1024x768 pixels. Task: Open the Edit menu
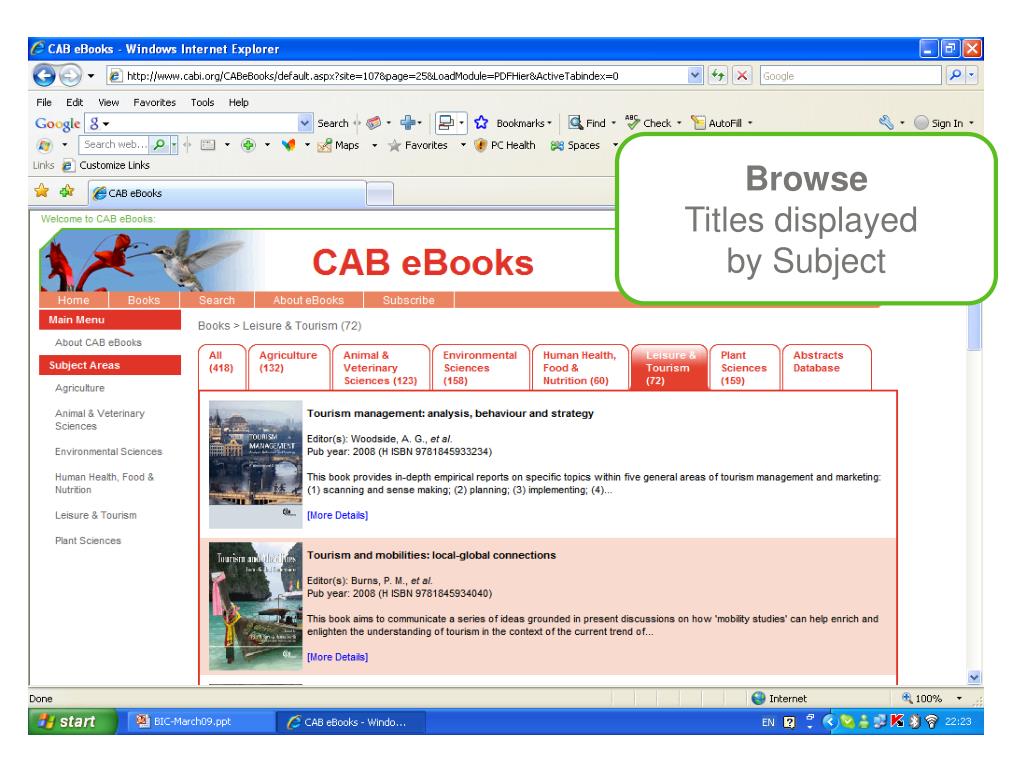tap(74, 102)
